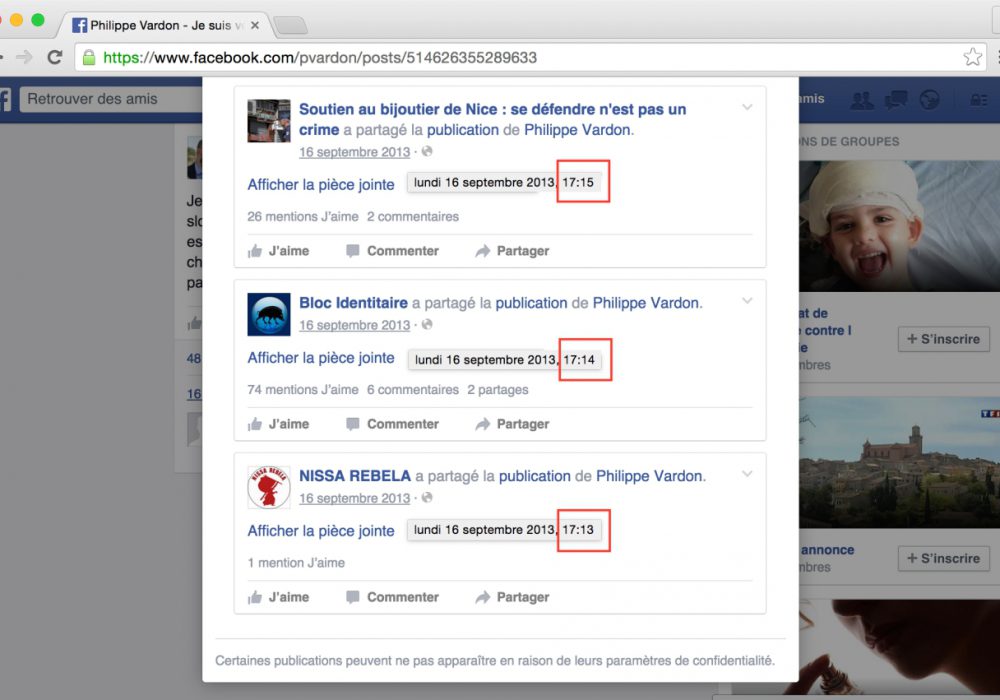Click Partager on Soutien au bijoutier post
1000x700 pixels.
click(512, 251)
